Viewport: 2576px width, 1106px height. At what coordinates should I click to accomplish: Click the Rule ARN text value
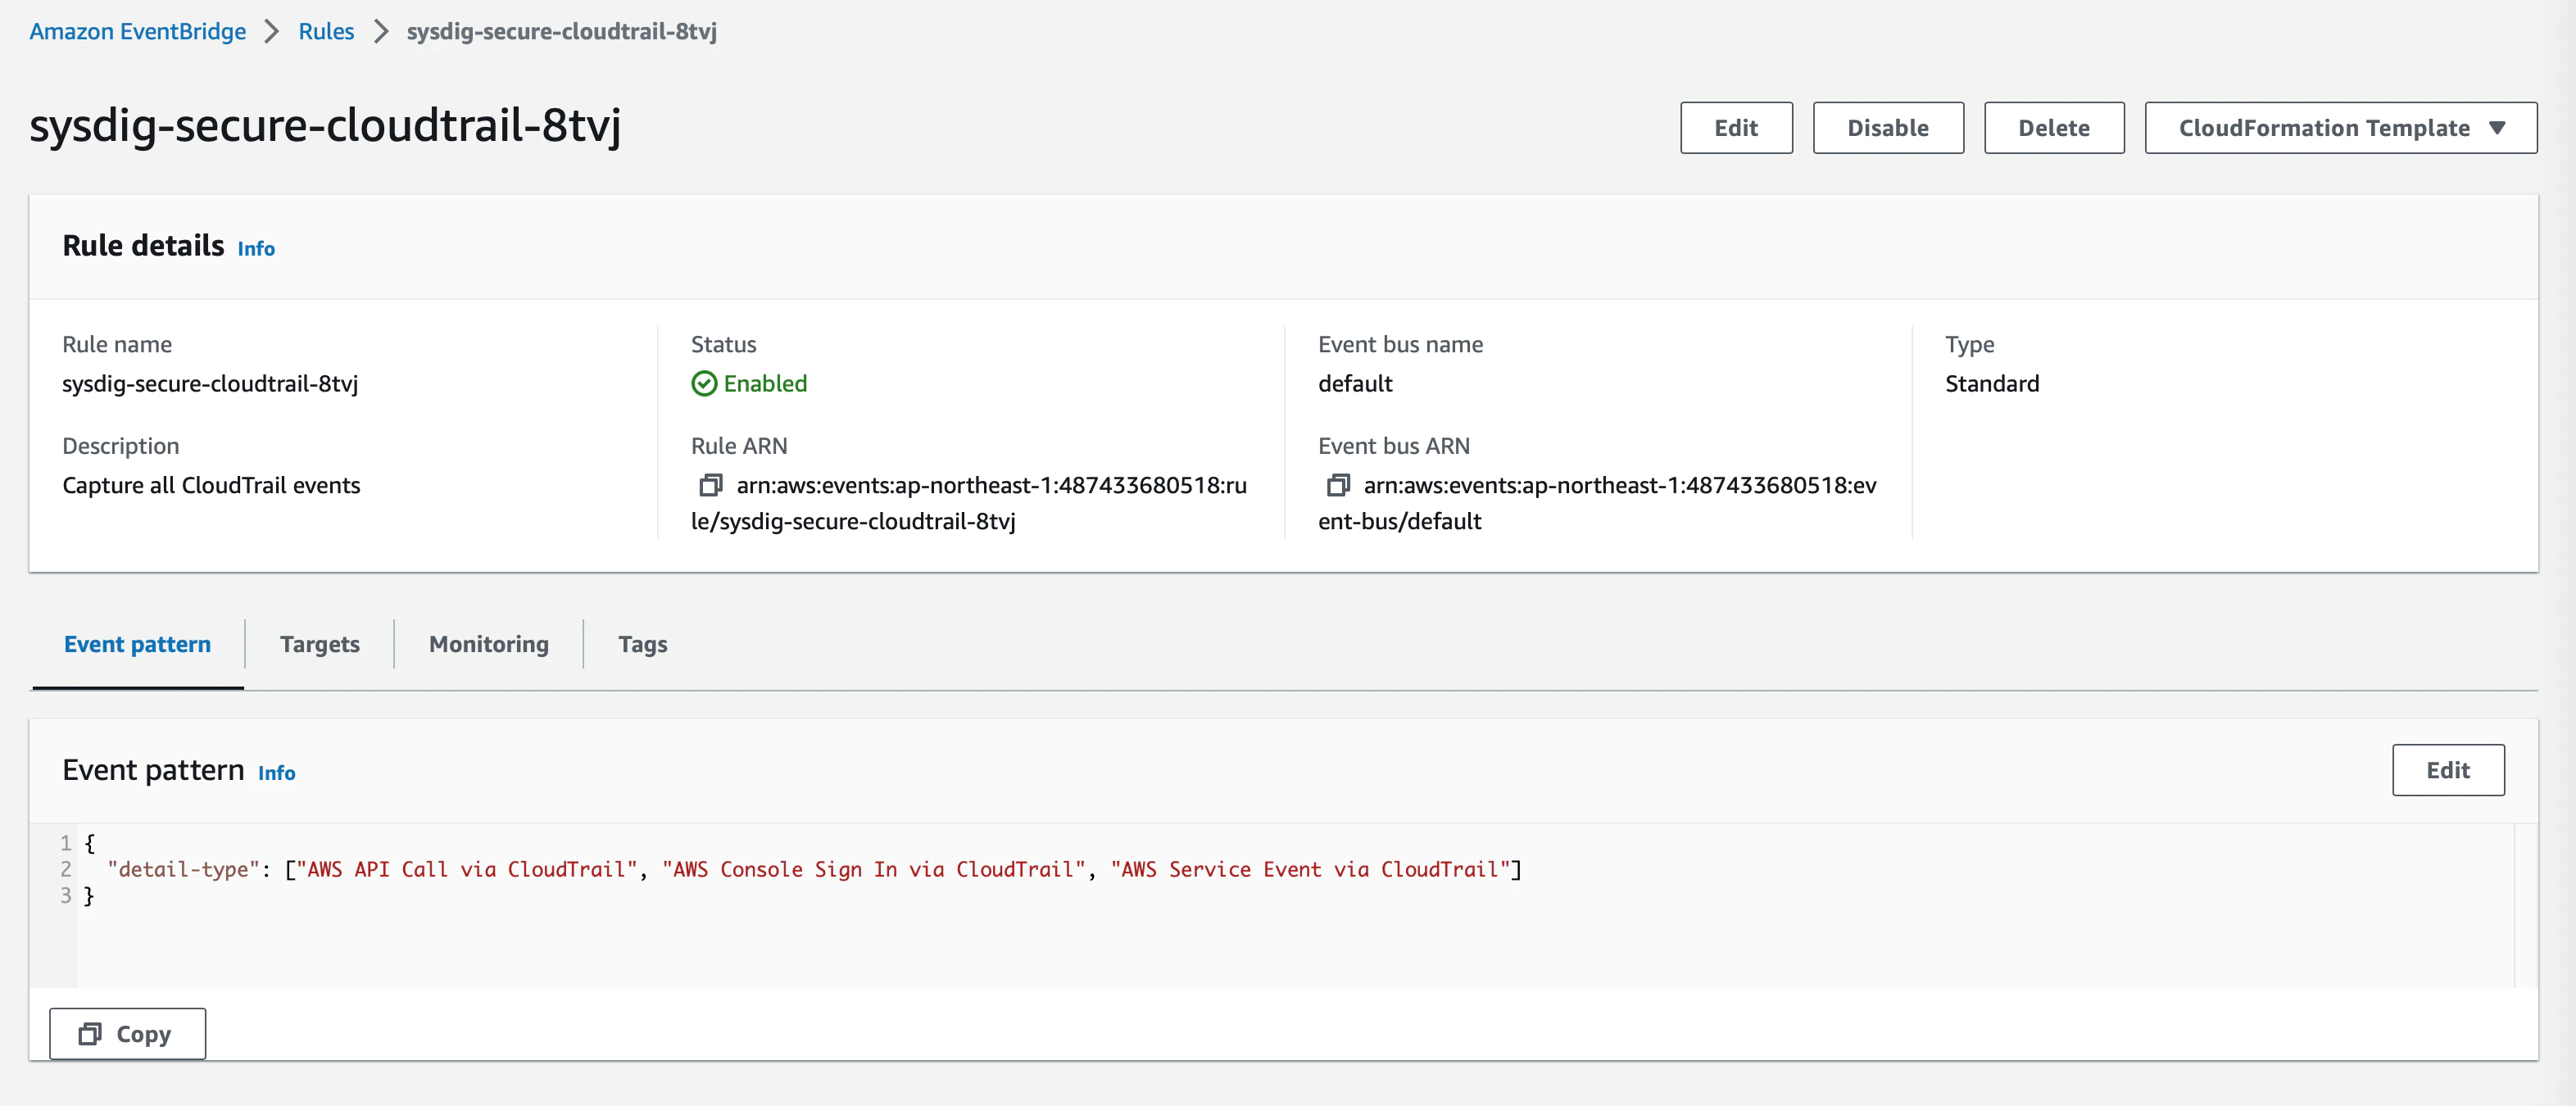tap(969, 503)
